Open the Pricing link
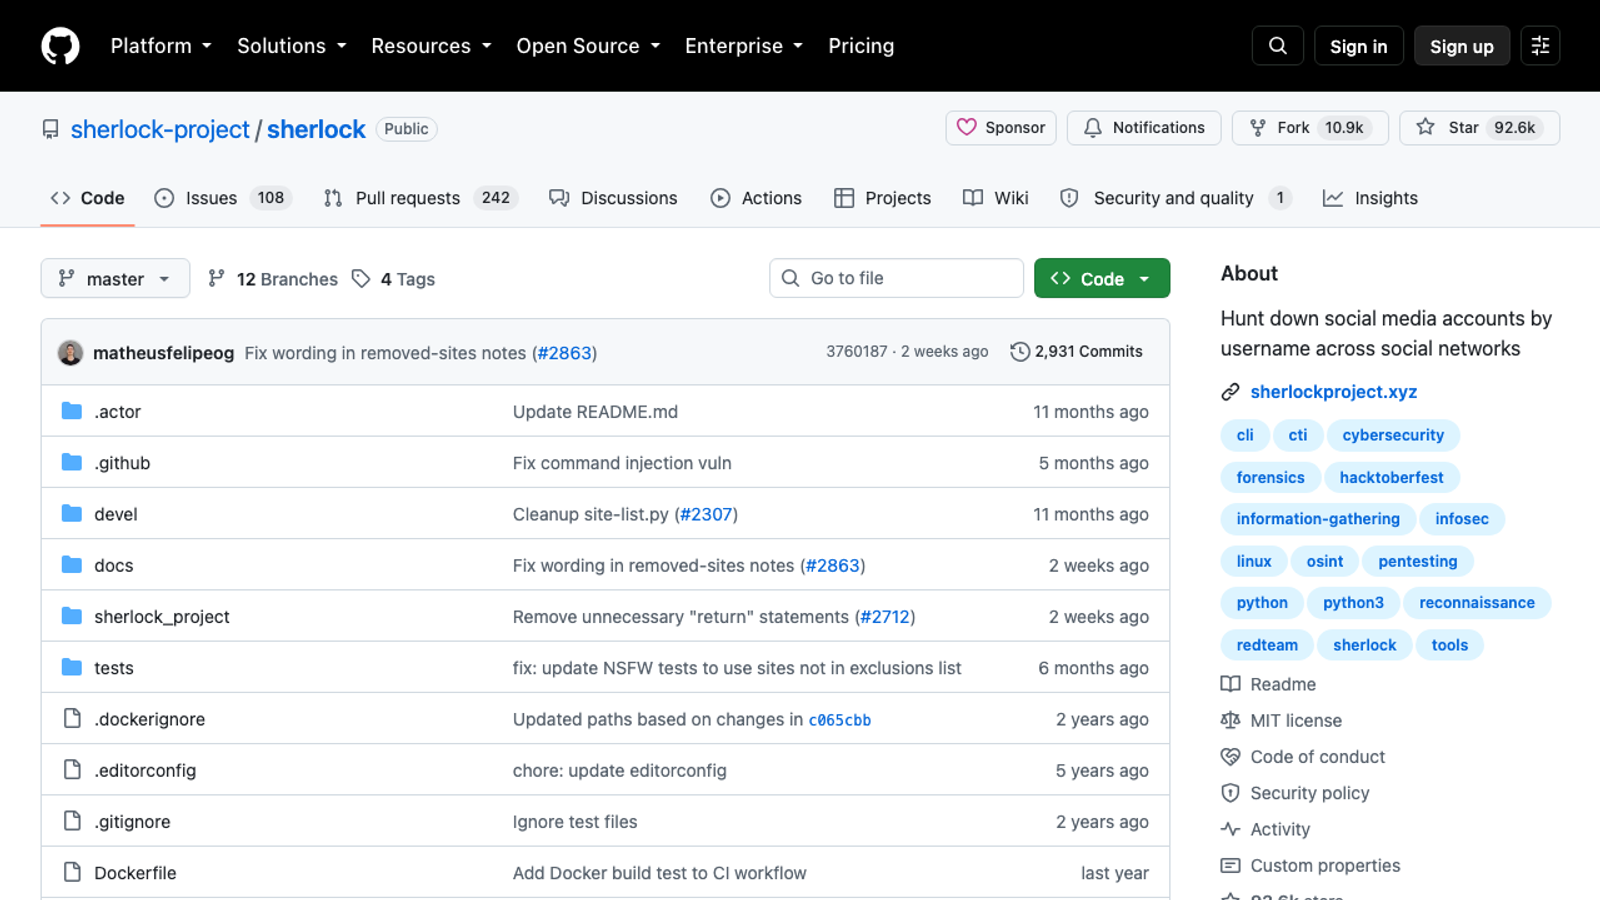The width and height of the screenshot is (1600, 900). click(x=861, y=46)
